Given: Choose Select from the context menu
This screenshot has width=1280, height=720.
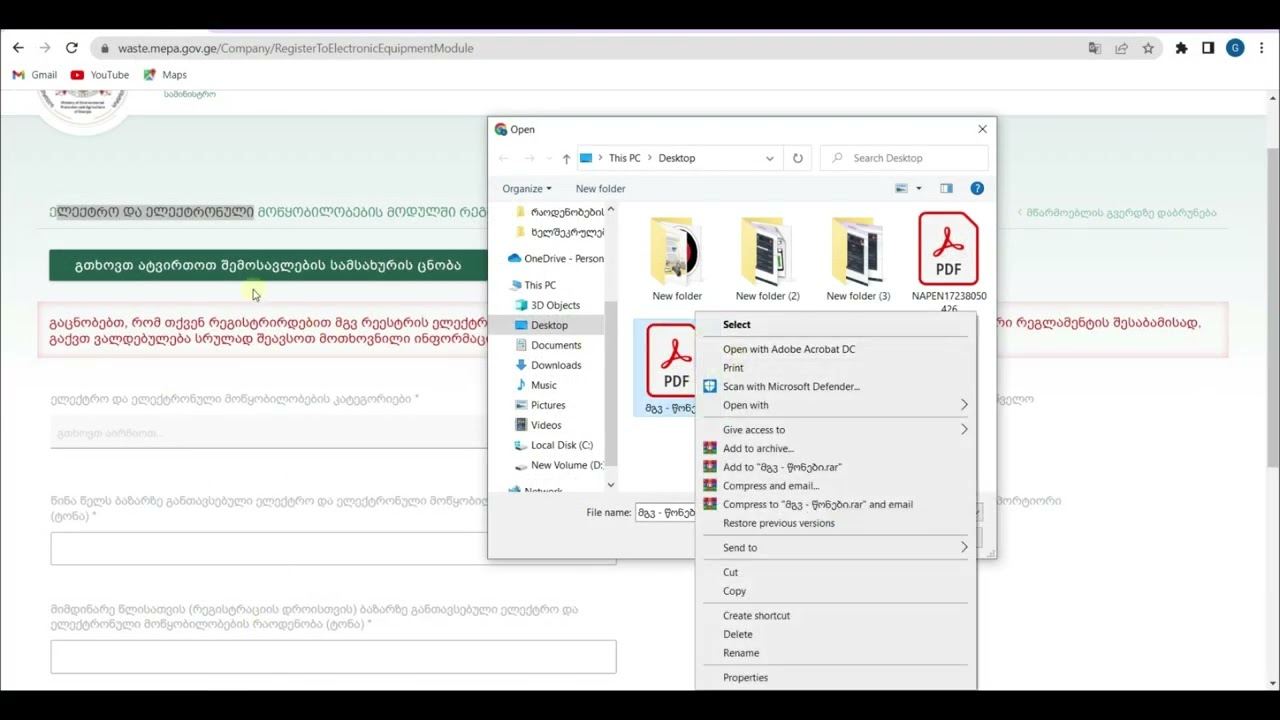Looking at the screenshot, I should (x=736, y=325).
